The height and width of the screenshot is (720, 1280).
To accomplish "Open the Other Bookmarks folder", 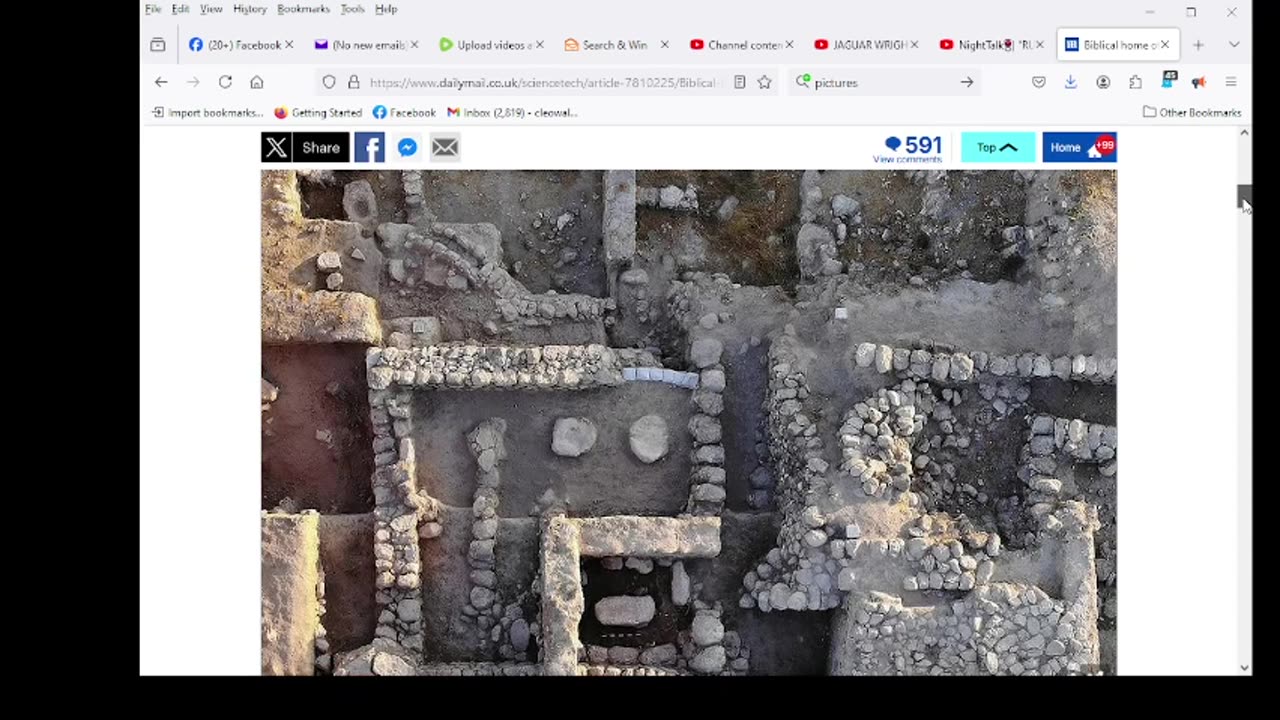I will [x=1192, y=112].
